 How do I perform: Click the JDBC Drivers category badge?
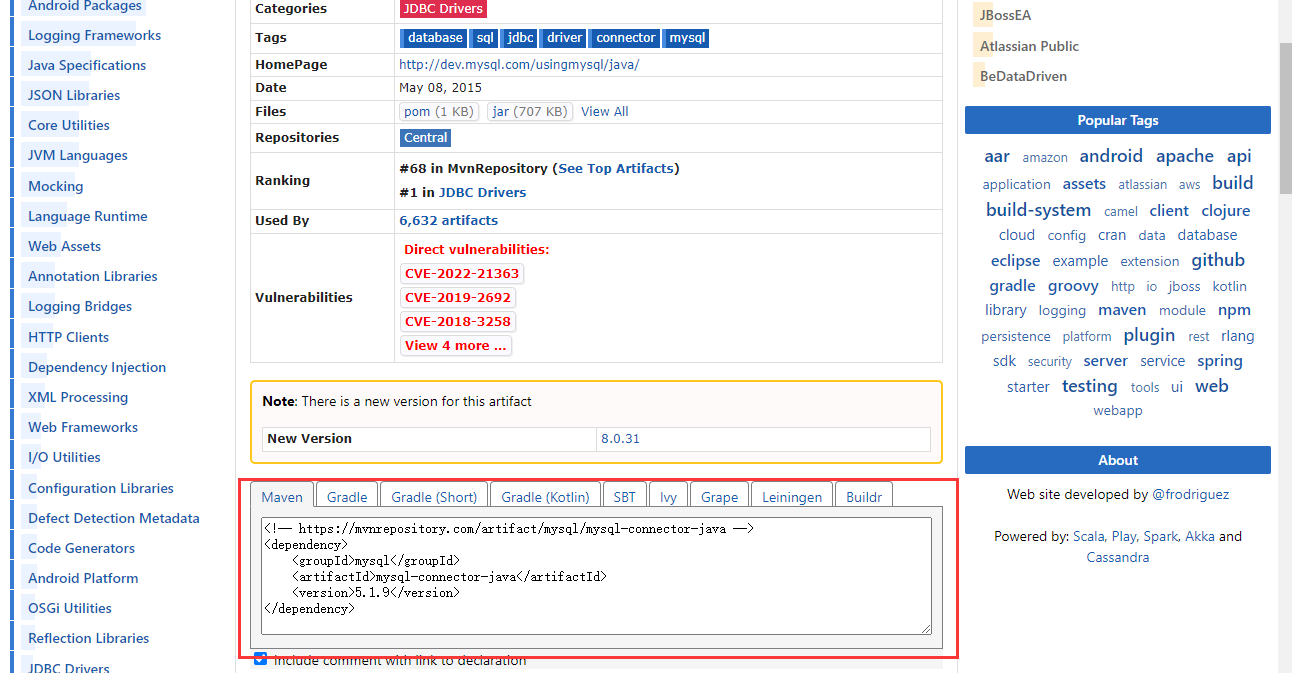(x=443, y=9)
